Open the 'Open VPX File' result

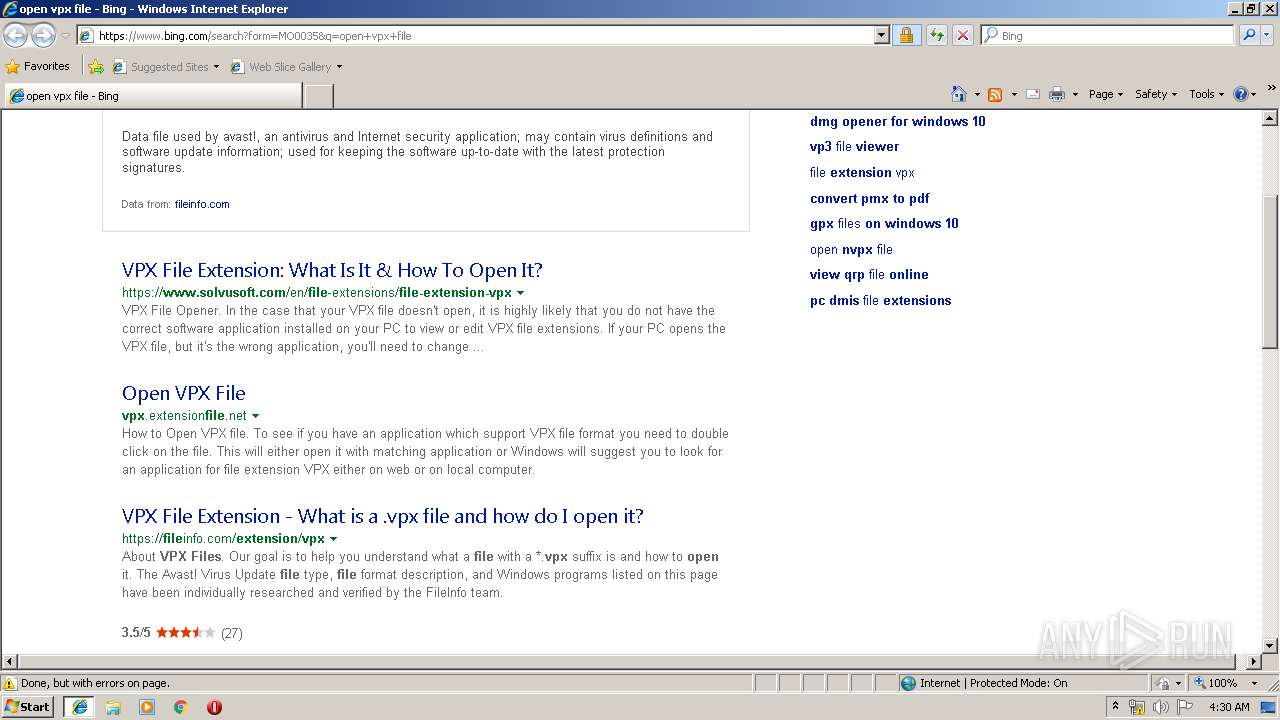coord(183,393)
